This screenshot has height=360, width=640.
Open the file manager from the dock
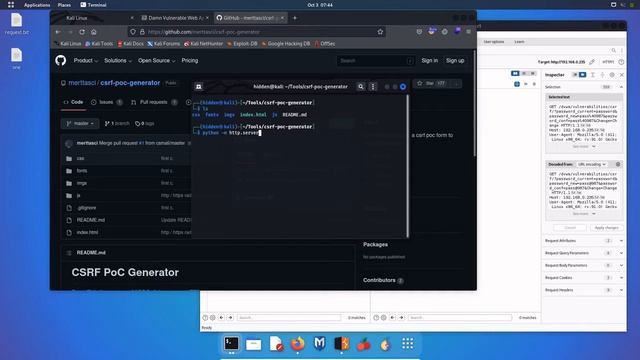coord(253,344)
